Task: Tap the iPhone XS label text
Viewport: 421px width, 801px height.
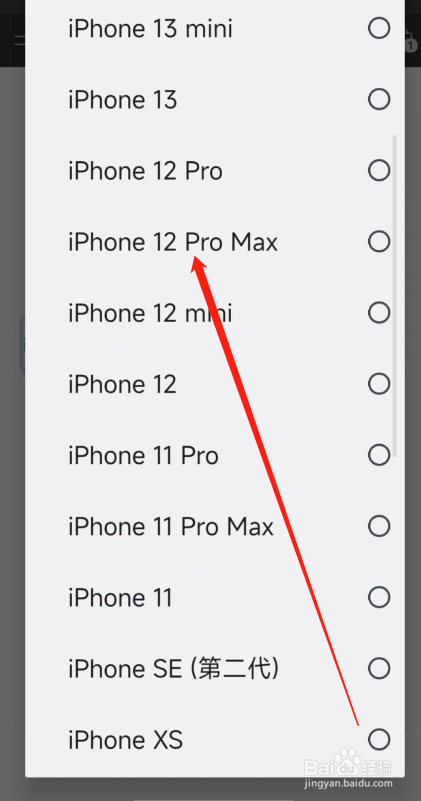Action: point(126,740)
